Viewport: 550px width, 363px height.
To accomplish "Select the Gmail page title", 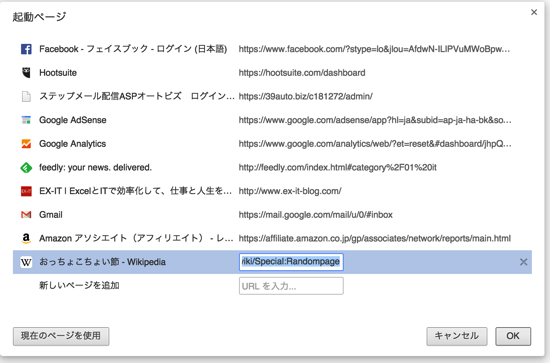I will pos(51,215).
